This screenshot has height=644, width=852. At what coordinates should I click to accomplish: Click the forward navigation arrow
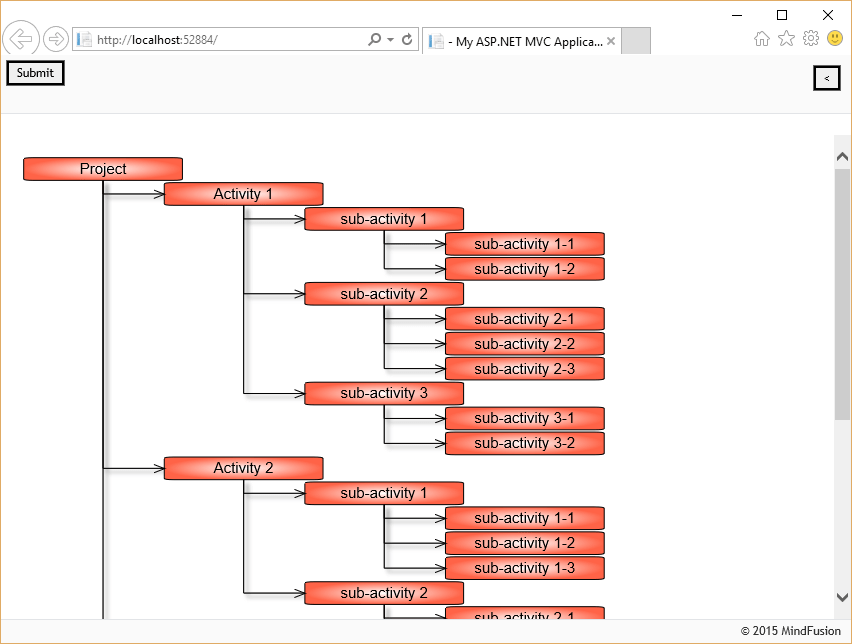pos(56,38)
